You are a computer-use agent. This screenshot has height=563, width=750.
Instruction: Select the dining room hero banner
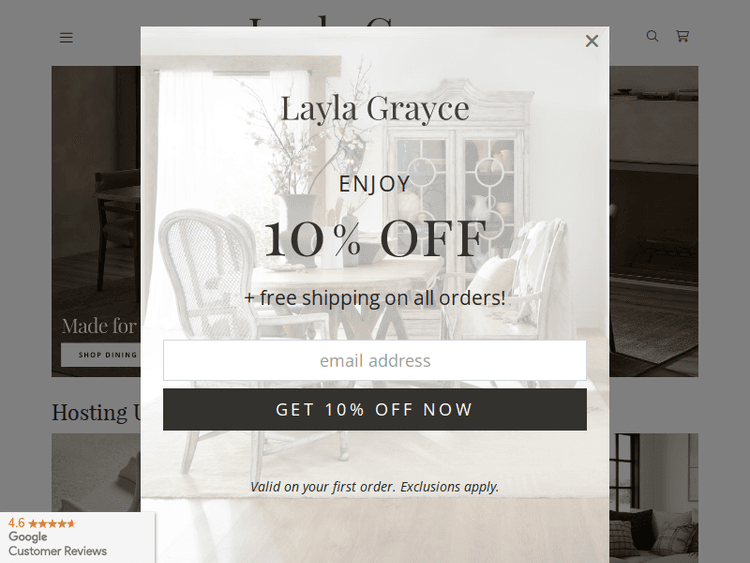coord(96,221)
